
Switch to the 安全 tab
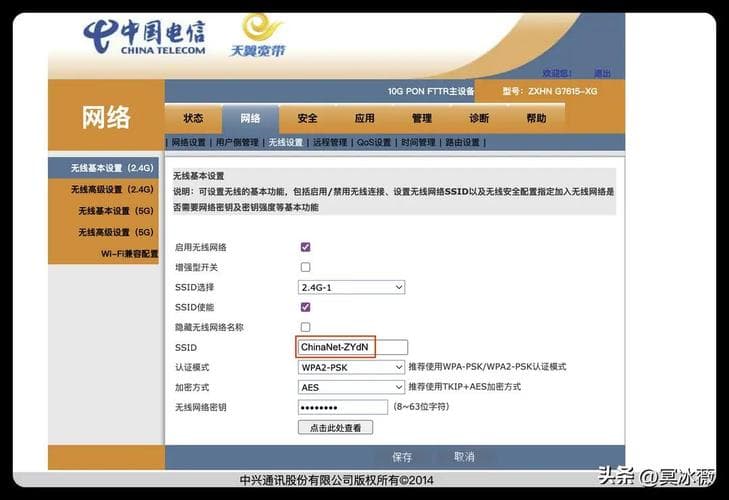(307, 118)
